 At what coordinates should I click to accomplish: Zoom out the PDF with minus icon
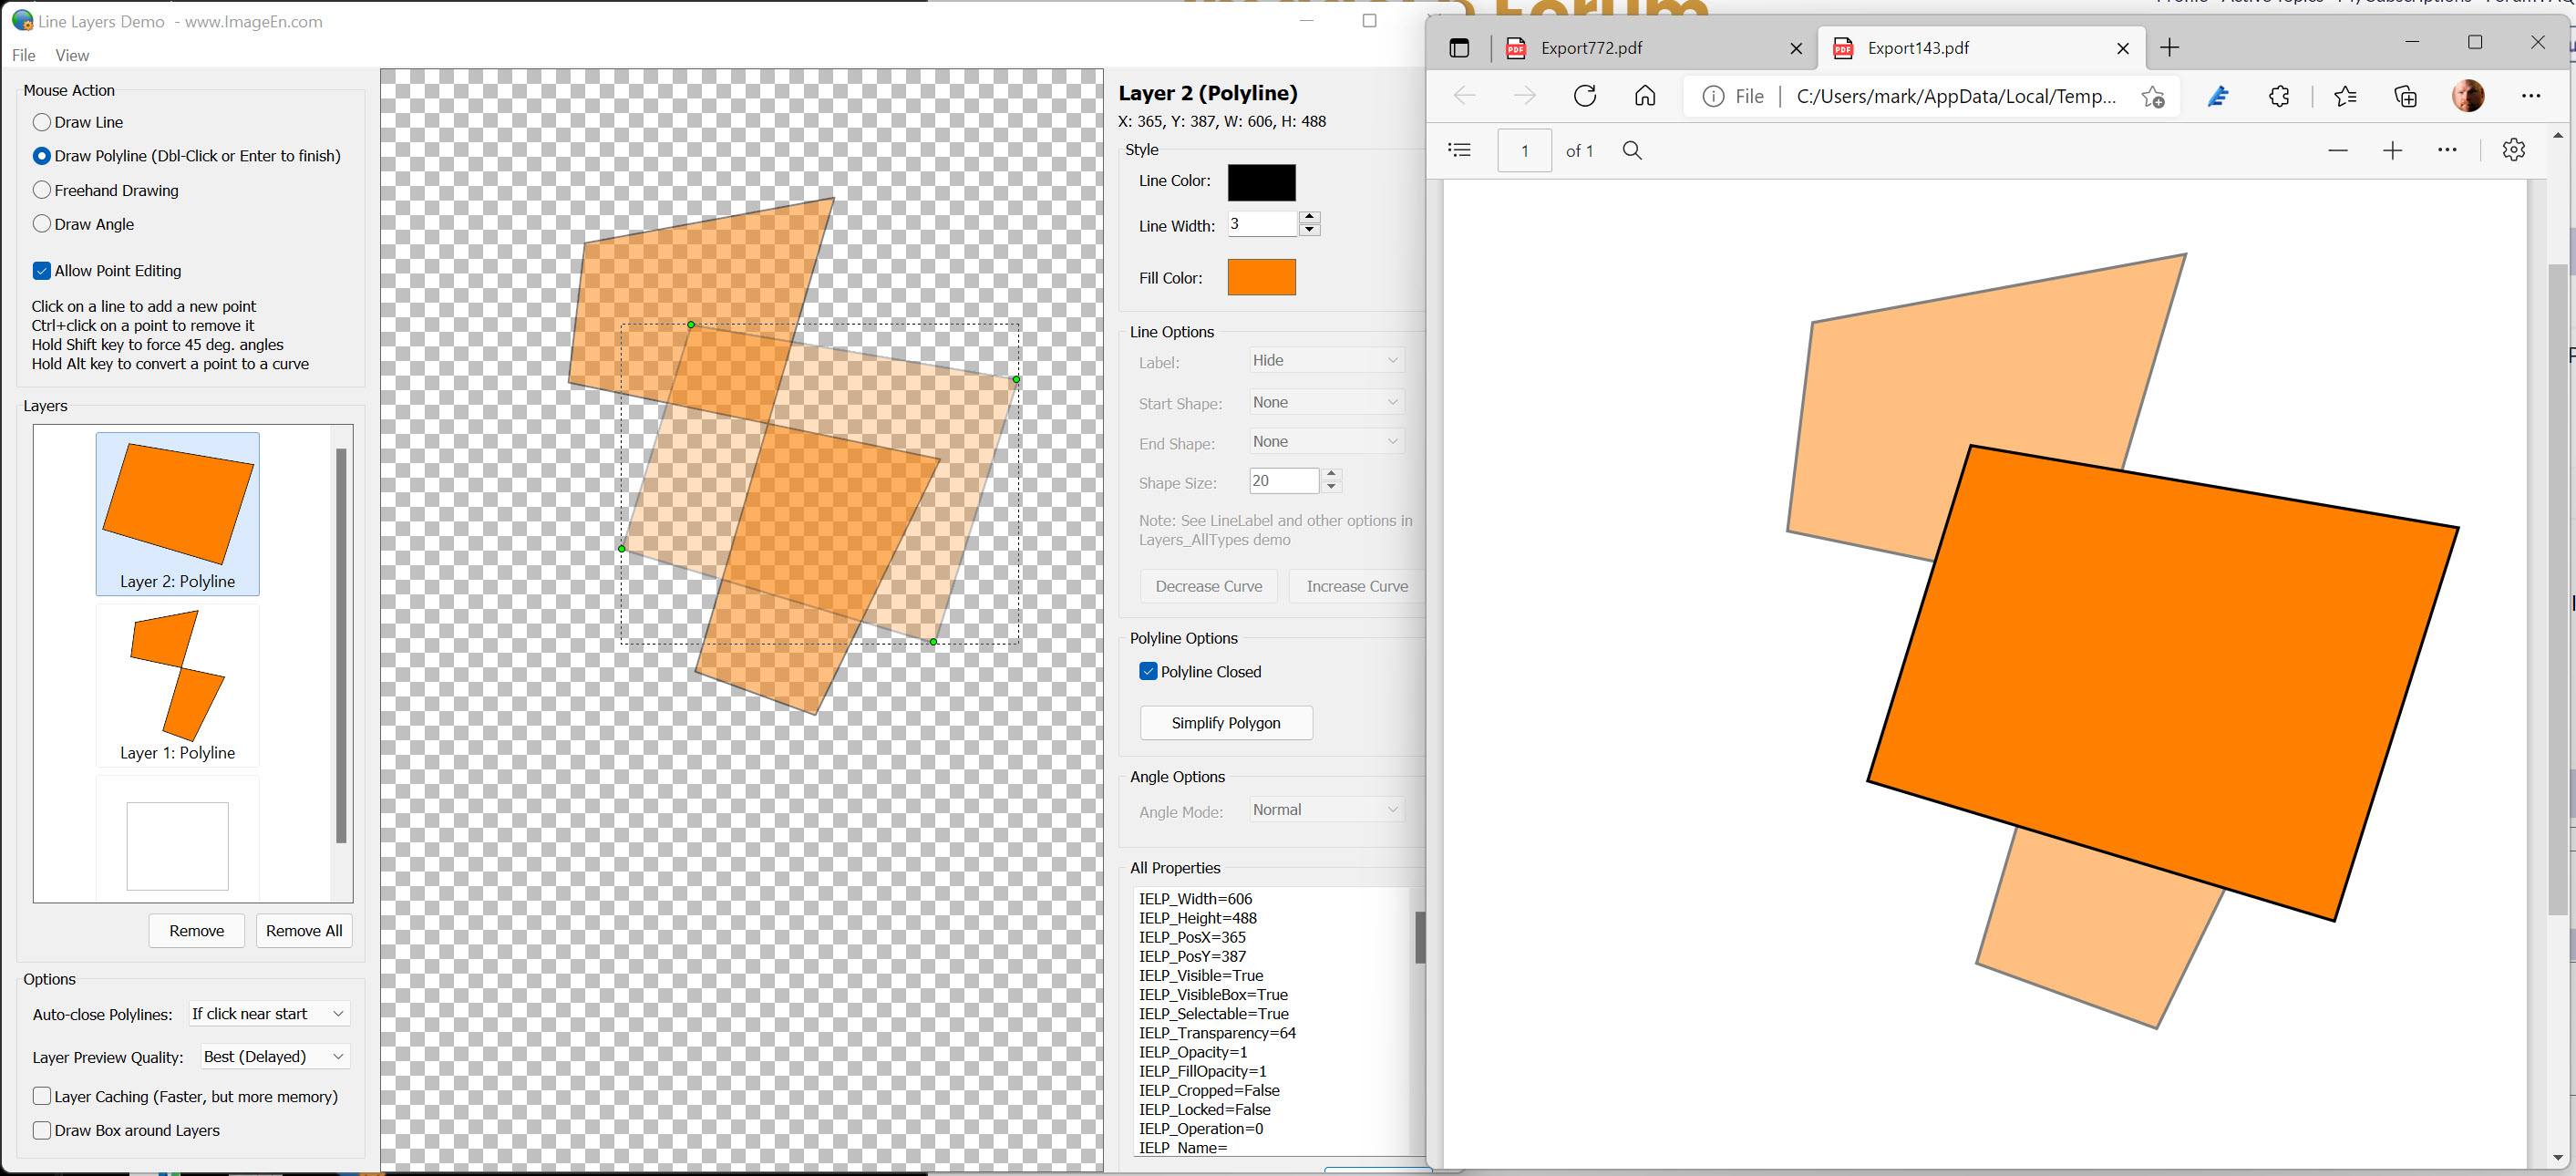click(2337, 150)
